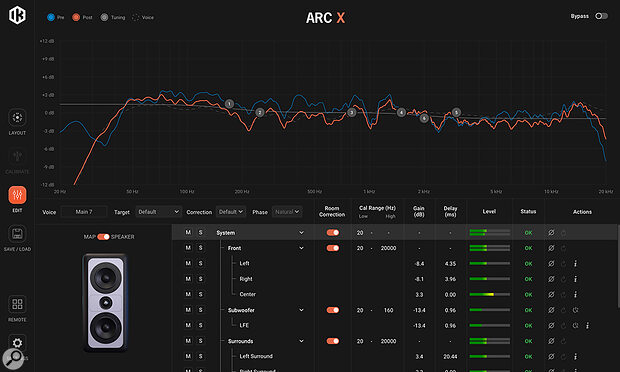Toggle Room Correction for Surrounds
The image size is (620, 372).
click(333, 341)
